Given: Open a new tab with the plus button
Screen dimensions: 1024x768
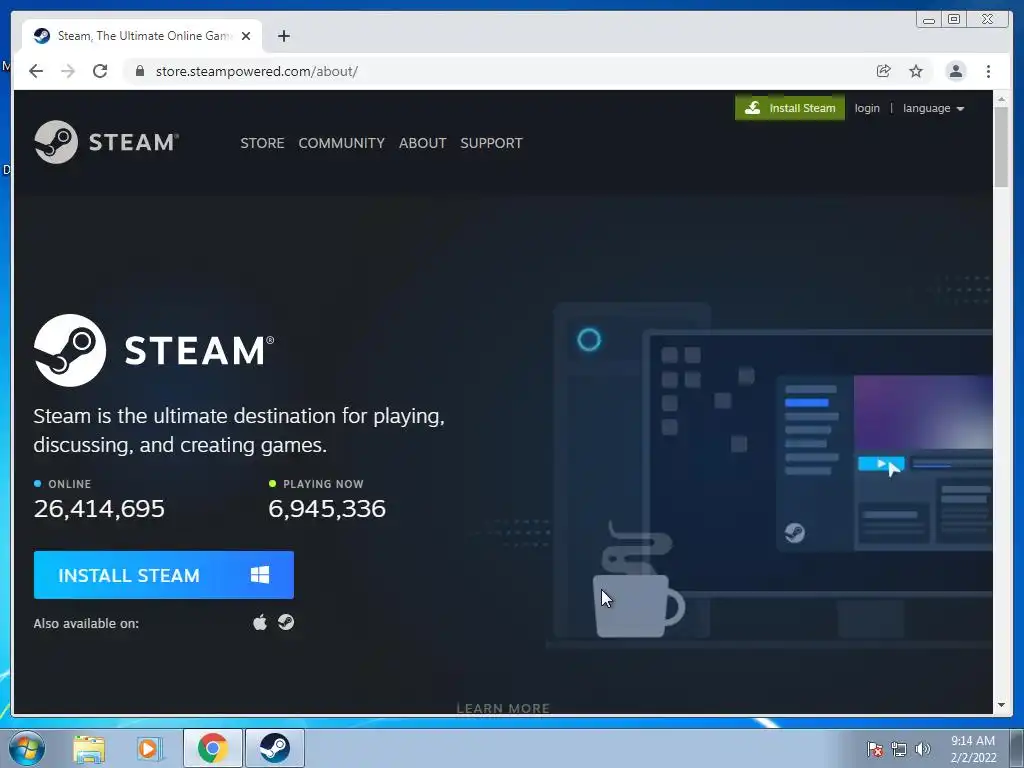Looking at the screenshot, I should [283, 36].
